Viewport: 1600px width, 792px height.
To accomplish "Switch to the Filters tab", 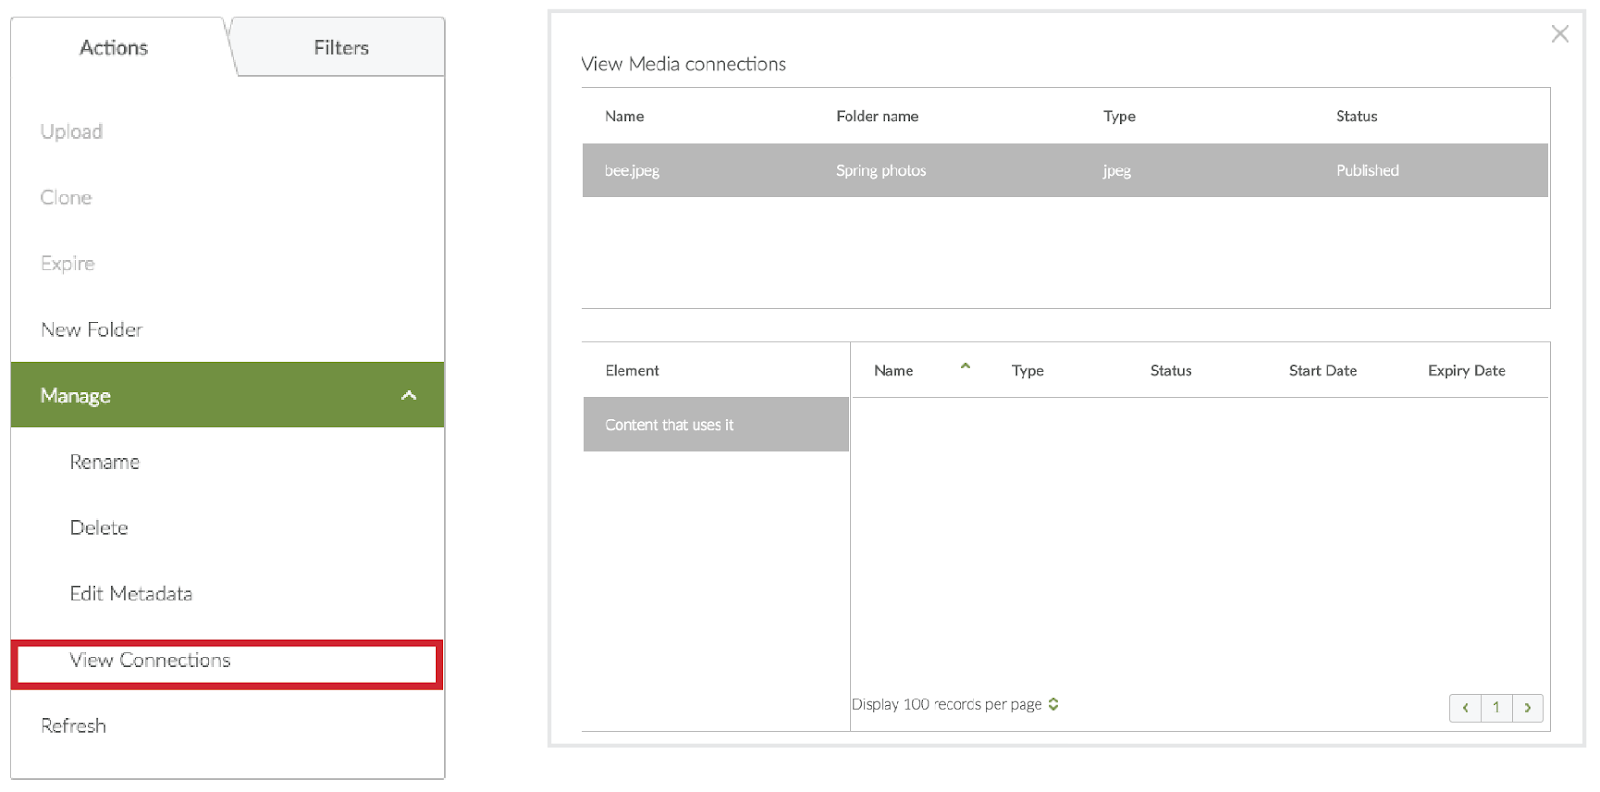I will (x=341, y=48).
